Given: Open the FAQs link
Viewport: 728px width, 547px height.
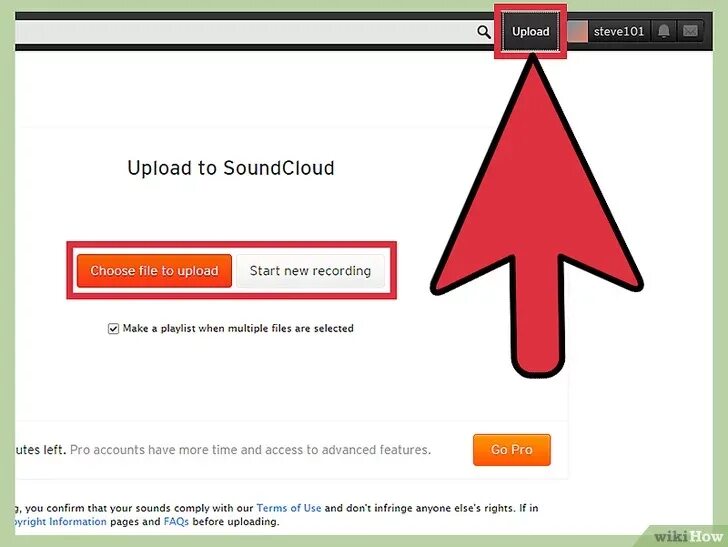Looking at the screenshot, I should click(x=176, y=521).
